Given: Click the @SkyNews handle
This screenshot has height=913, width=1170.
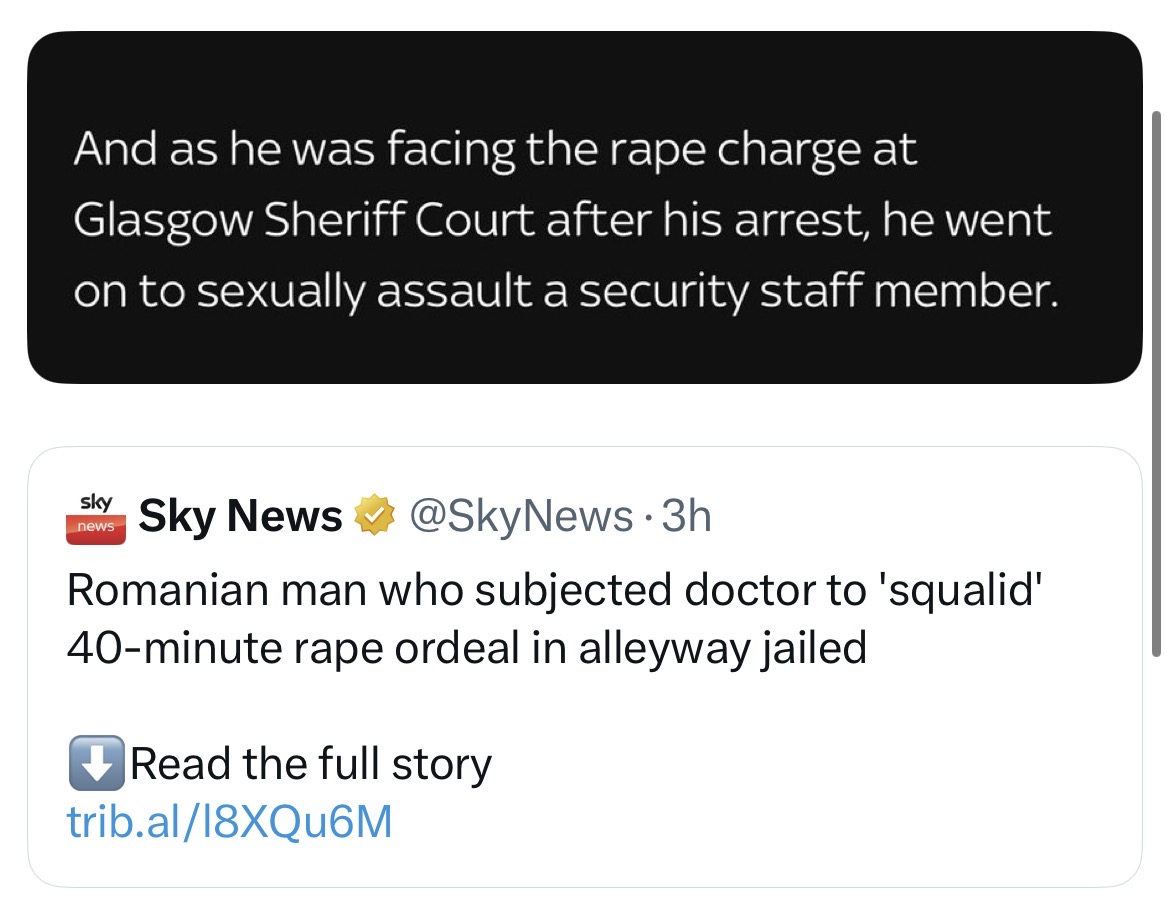Looking at the screenshot, I should coord(521,515).
